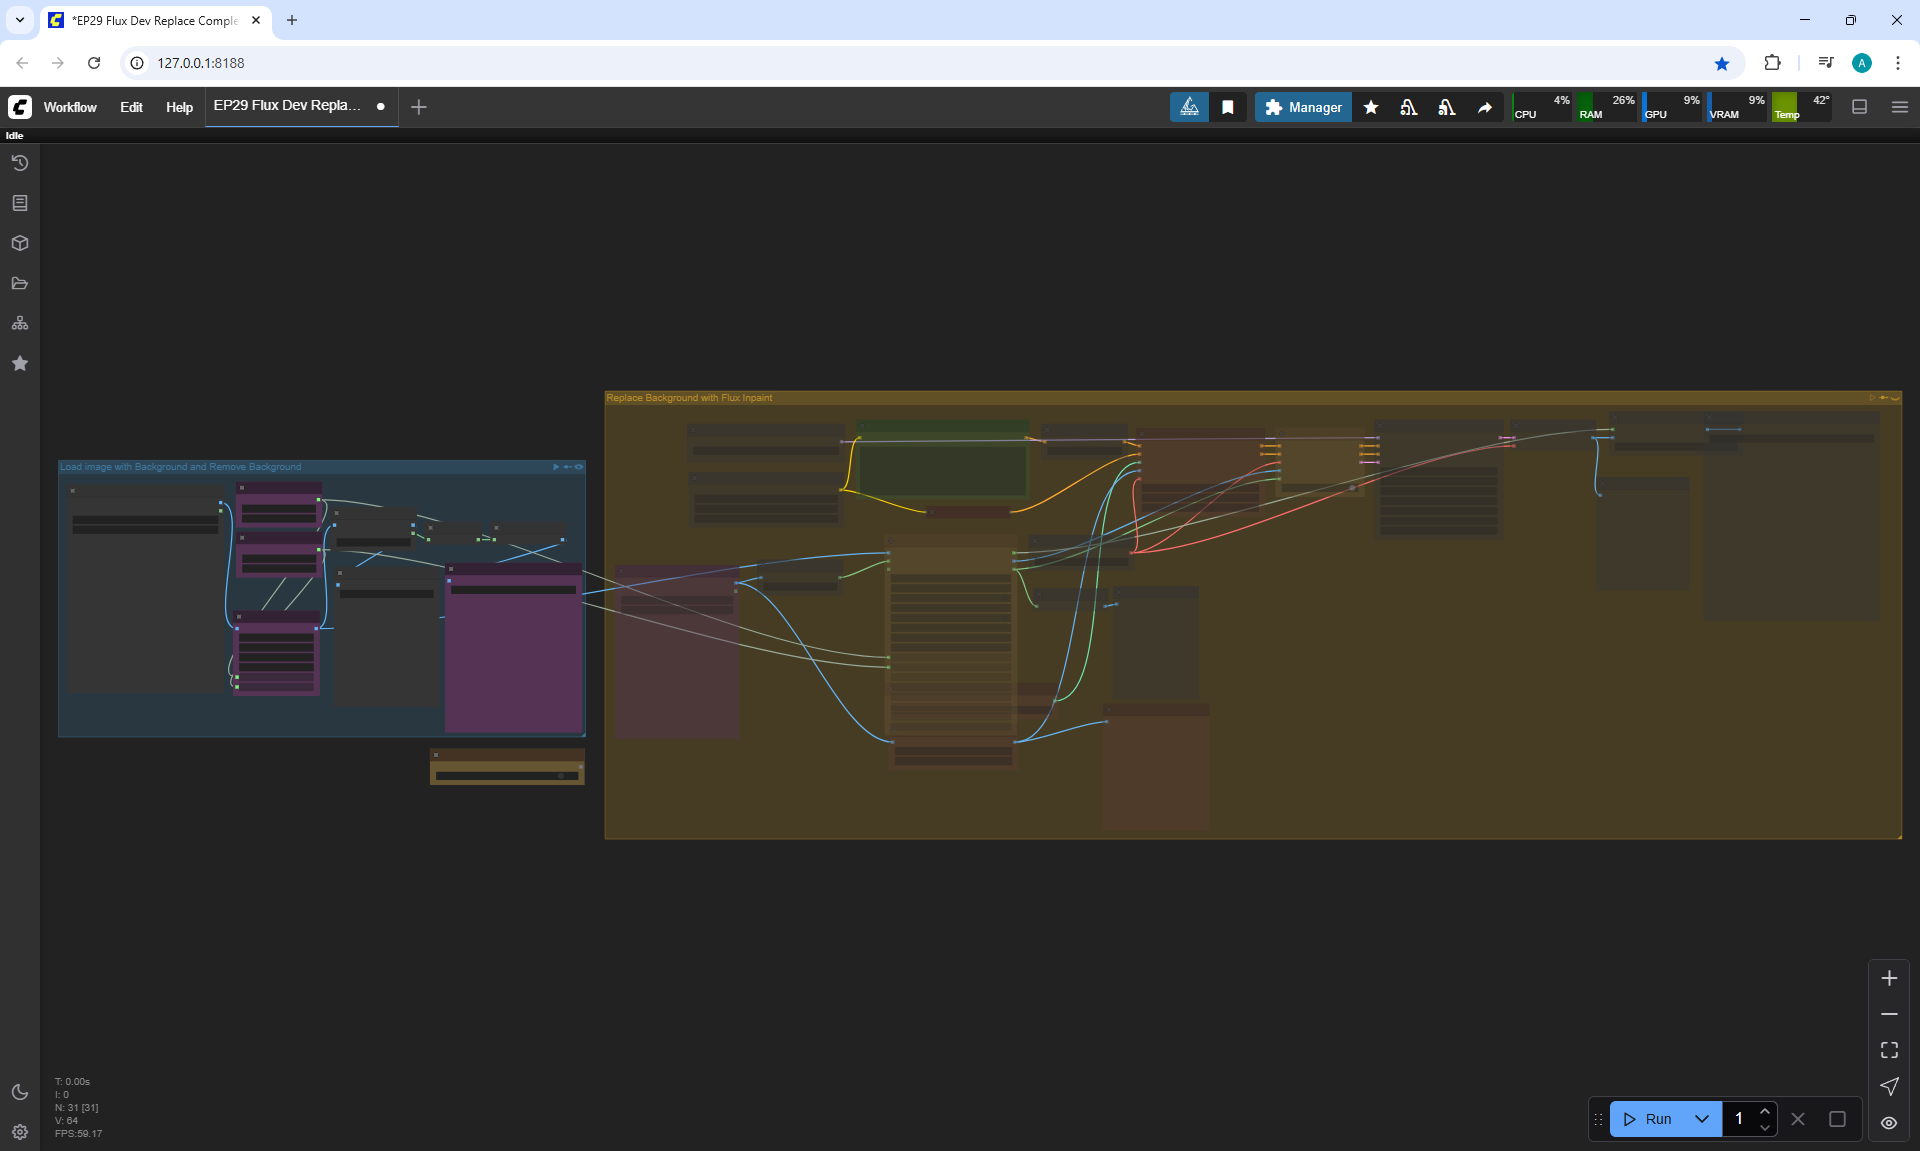Viewport: 1920px width, 1151px height.
Task: Click the Manager button
Action: (1303, 107)
